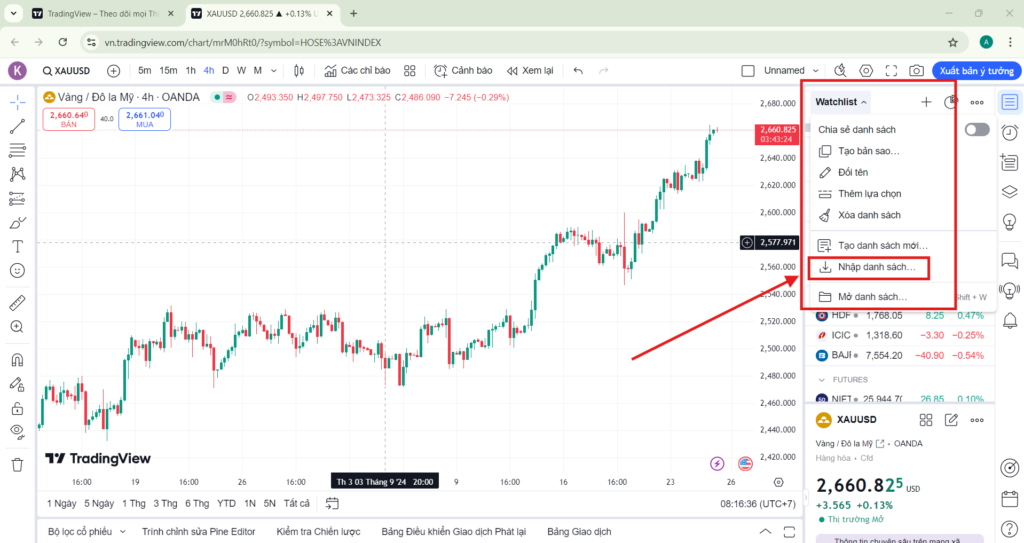Open the indicator templates grid icon
Screen dimensions: 1024x543
(409, 71)
